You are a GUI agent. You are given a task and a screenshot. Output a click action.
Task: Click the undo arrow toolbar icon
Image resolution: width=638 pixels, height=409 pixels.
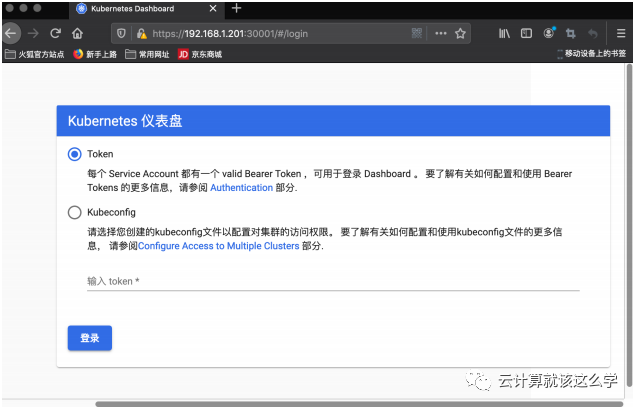(x=593, y=33)
